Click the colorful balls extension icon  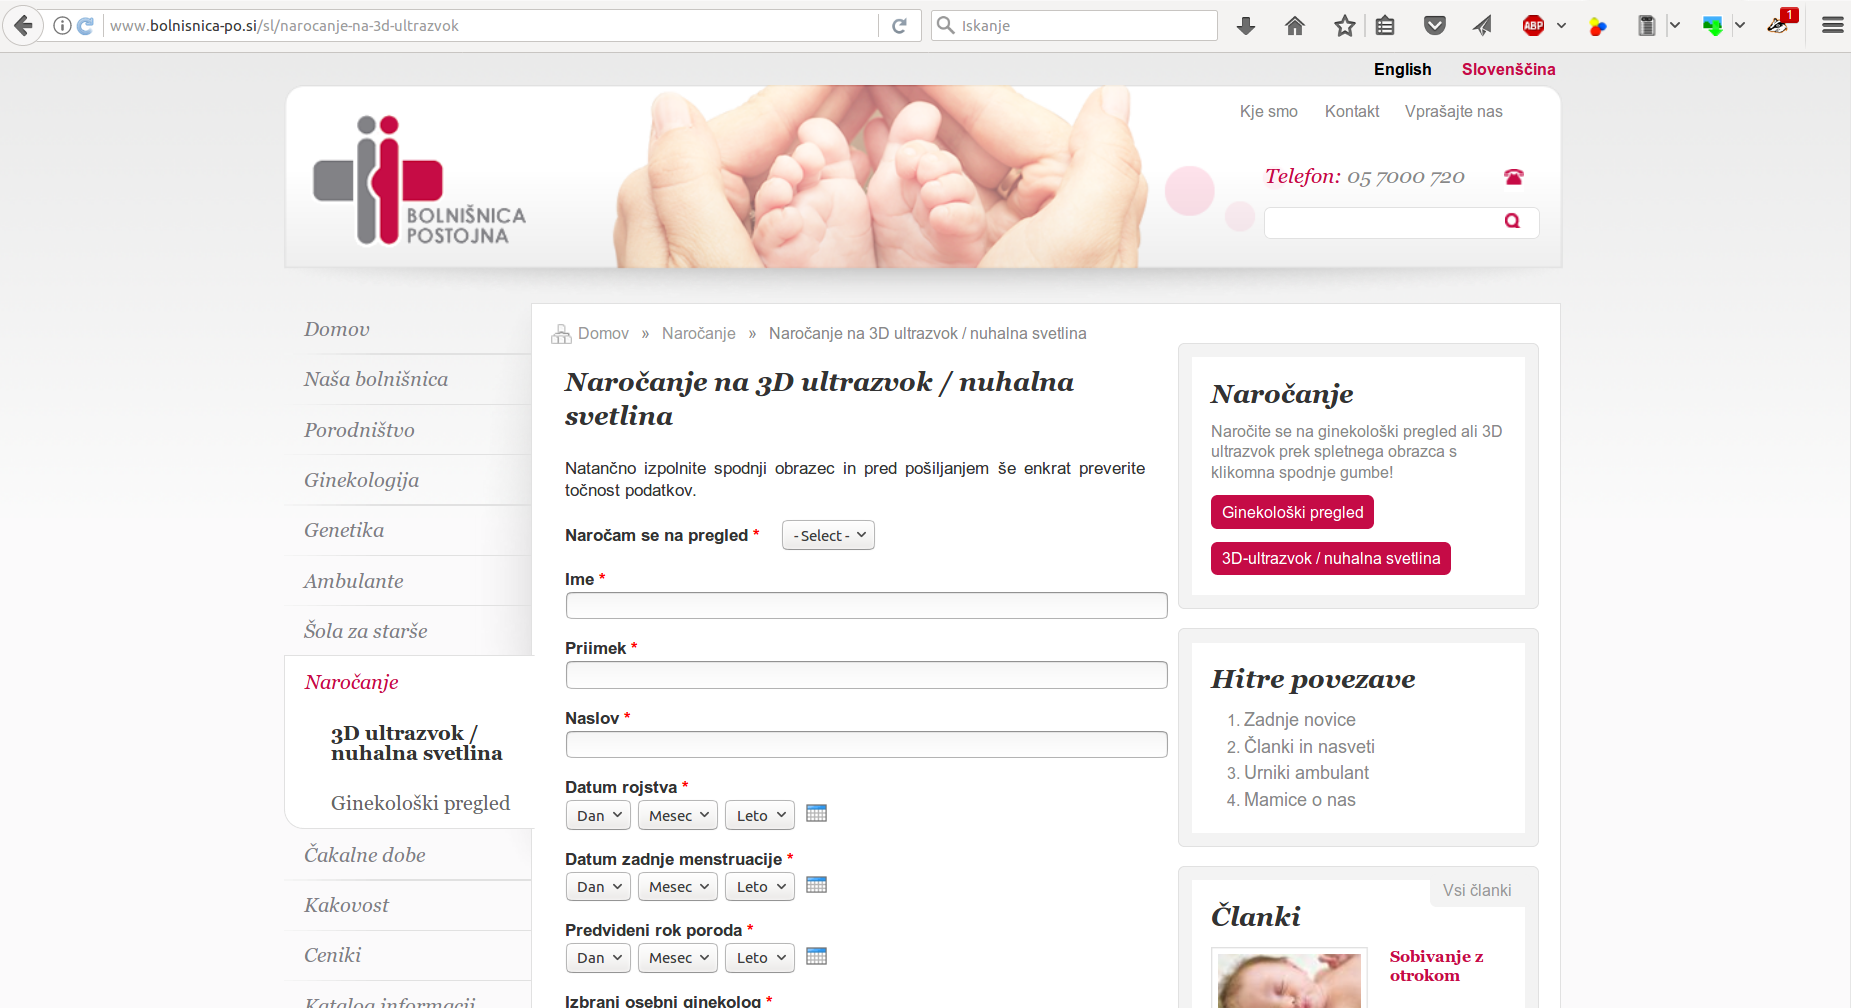tap(1598, 26)
